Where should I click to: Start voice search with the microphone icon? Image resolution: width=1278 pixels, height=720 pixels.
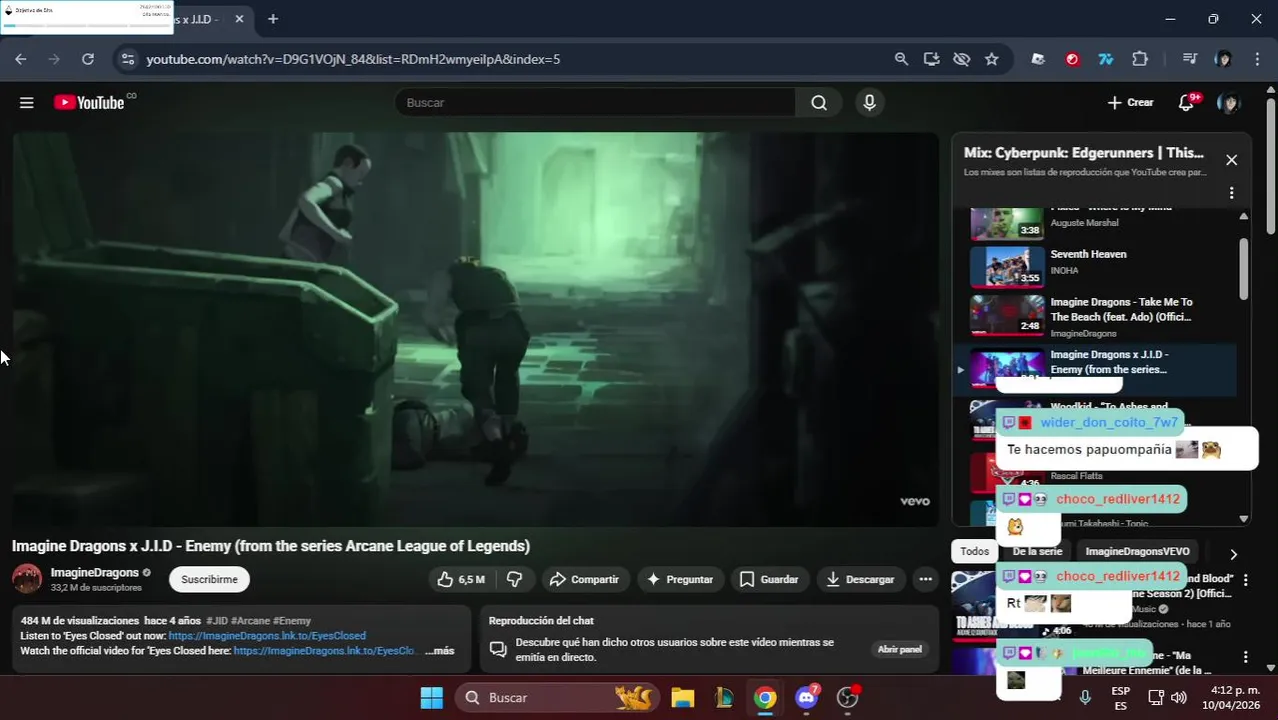click(x=869, y=103)
